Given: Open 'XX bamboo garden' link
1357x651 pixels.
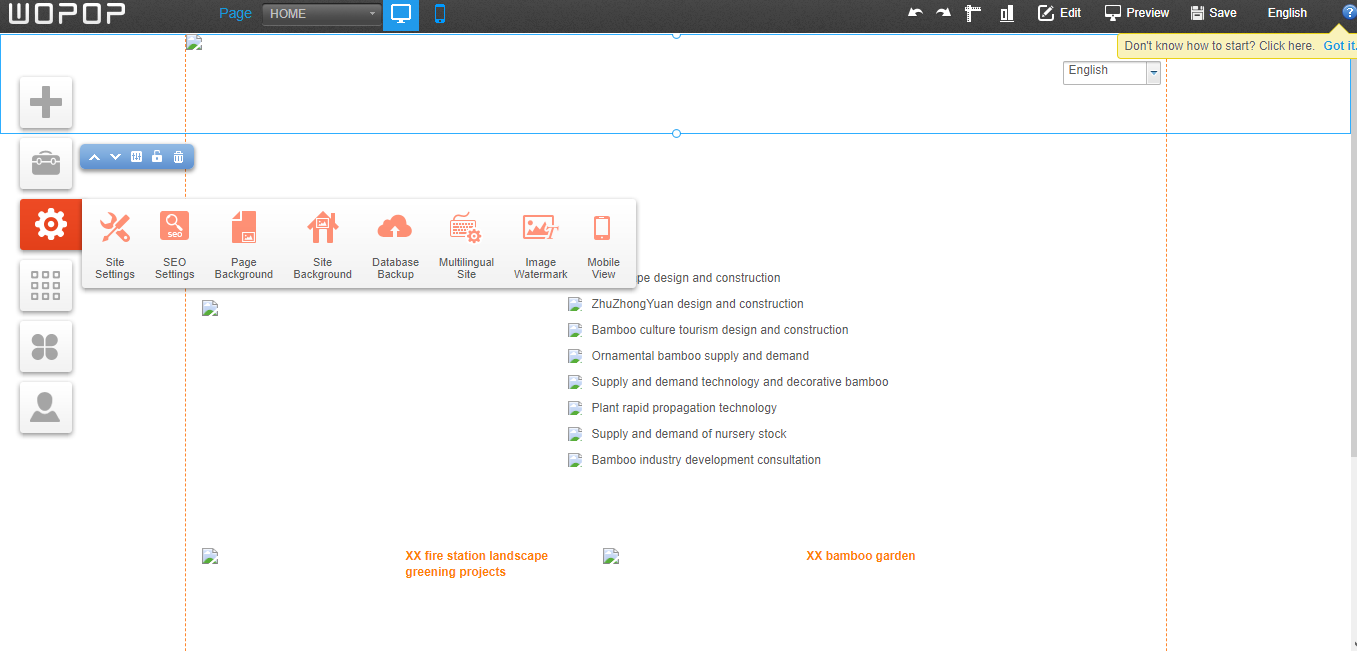Looking at the screenshot, I should [860, 556].
